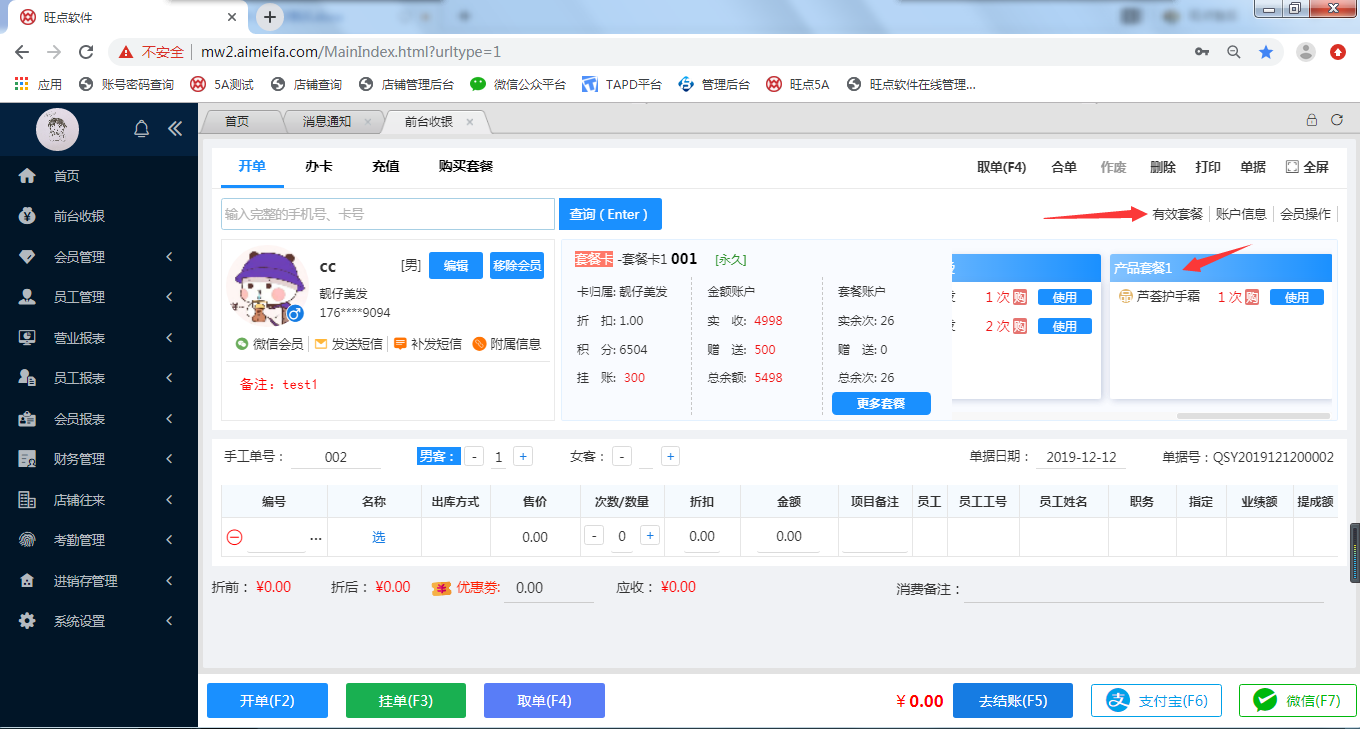Screen dimensions: 1360x729
Task: Select the 购买套餐 tab
Action: point(466,167)
